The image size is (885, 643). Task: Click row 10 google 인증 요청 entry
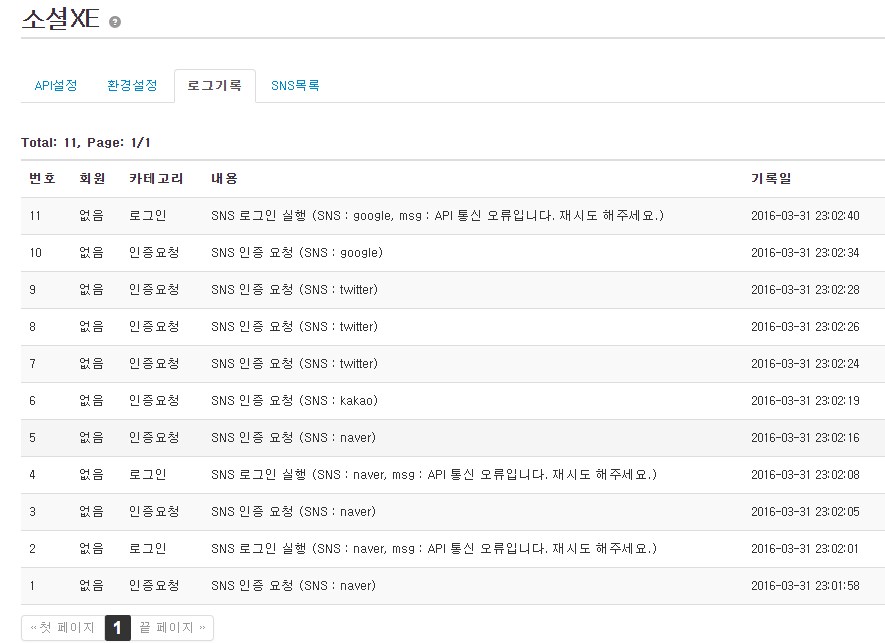click(x=296, y=253)
